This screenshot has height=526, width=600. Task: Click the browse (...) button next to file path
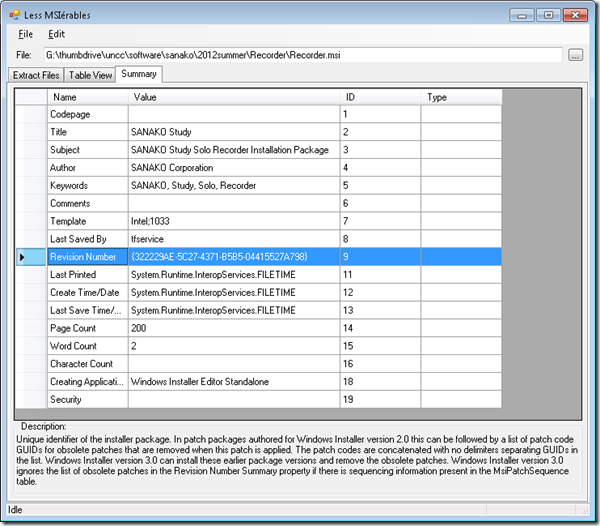pos(575,55)
